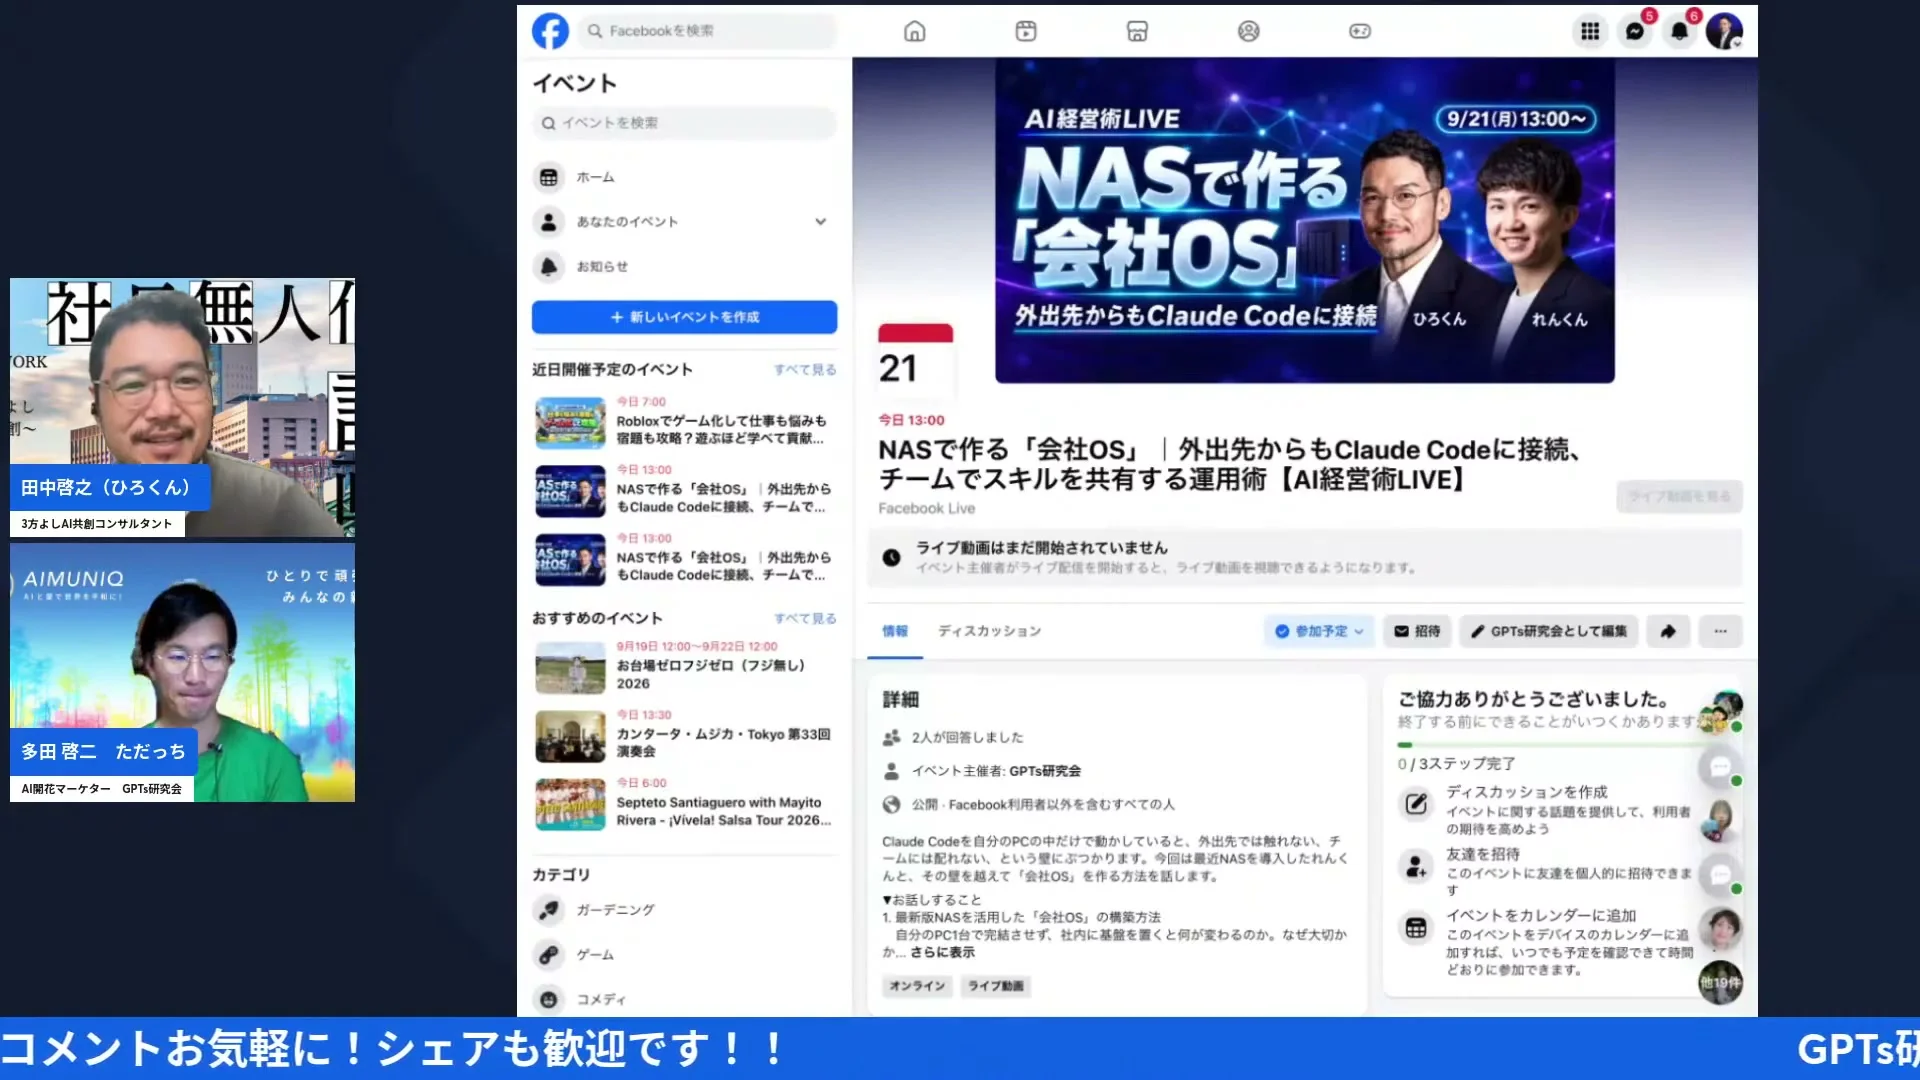Open the first NASで作る event at 13:00
The height and width of the screenshot is (1080, 1920).
pos(684,490)
